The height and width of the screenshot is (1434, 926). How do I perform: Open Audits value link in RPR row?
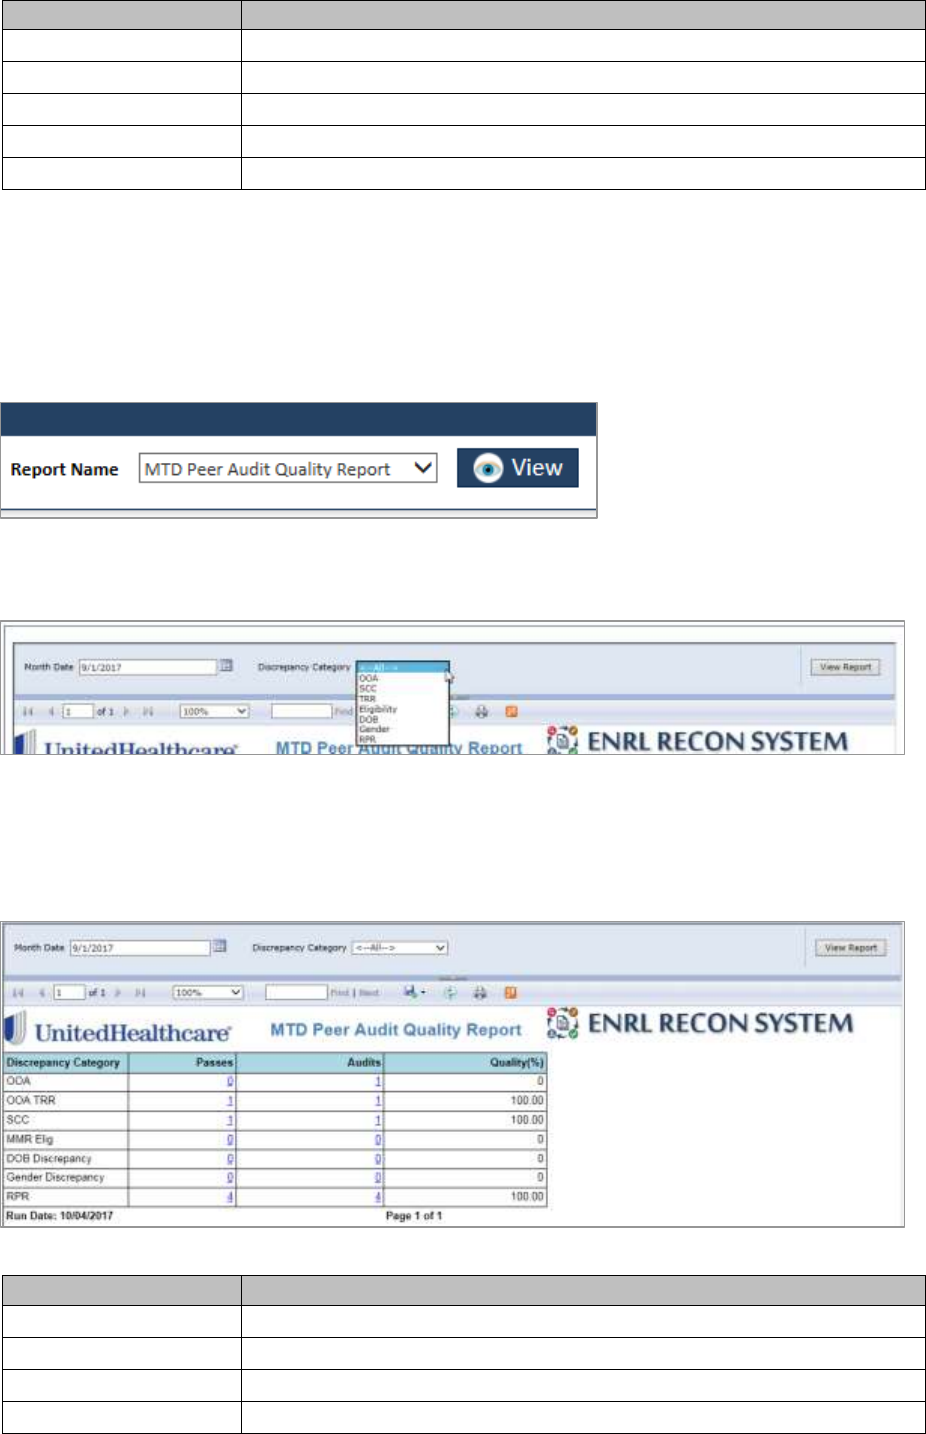pyautogui.click(x=378, y=1196)
